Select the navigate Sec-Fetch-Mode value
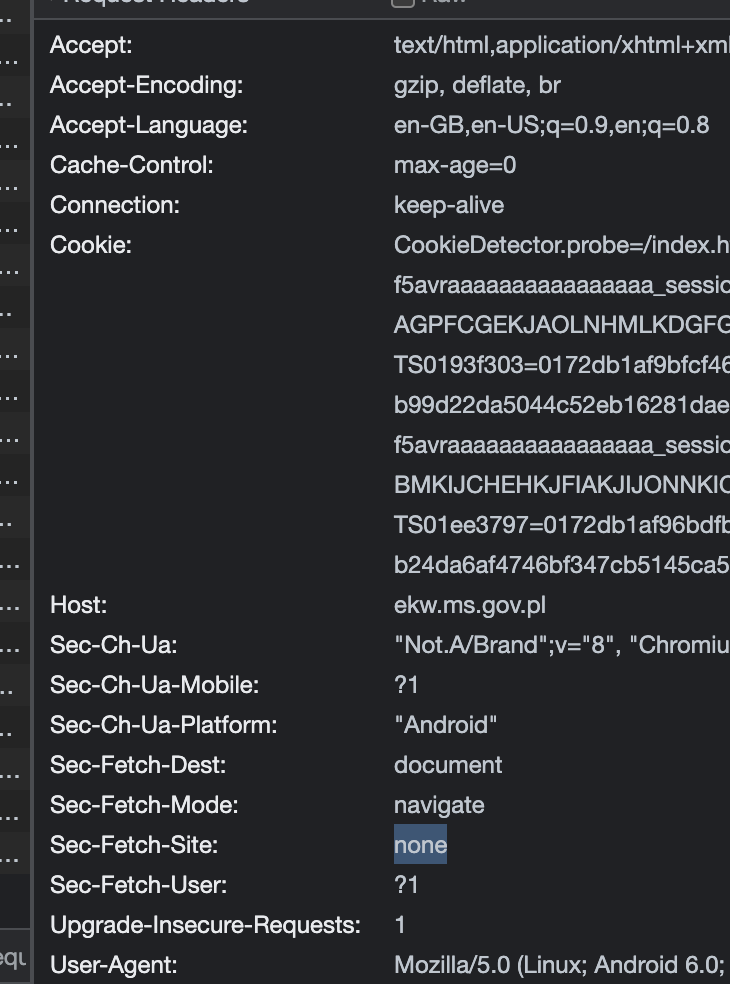Viewport: 730px width, 984px height. (439, 805)
